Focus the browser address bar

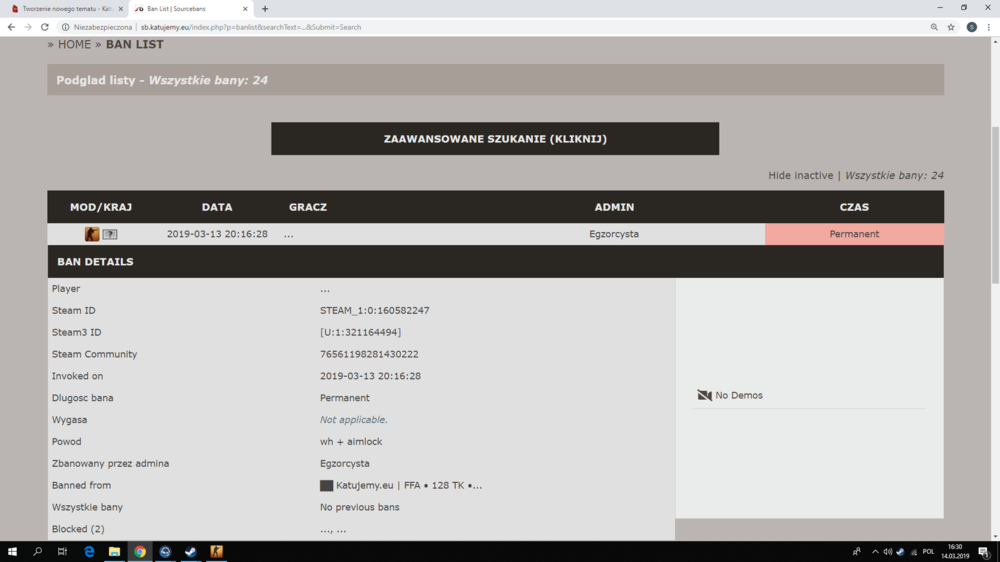(x=497, y=27)
